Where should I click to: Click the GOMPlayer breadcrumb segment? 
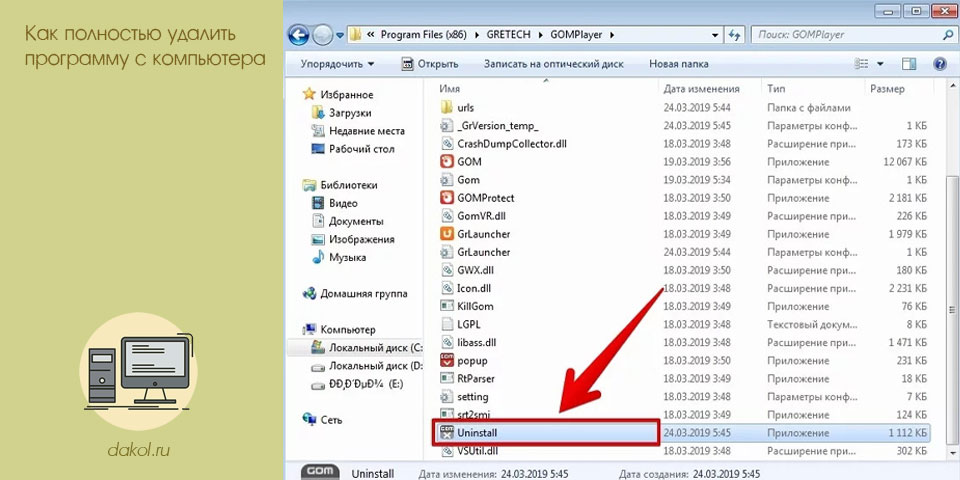point(574,35)
